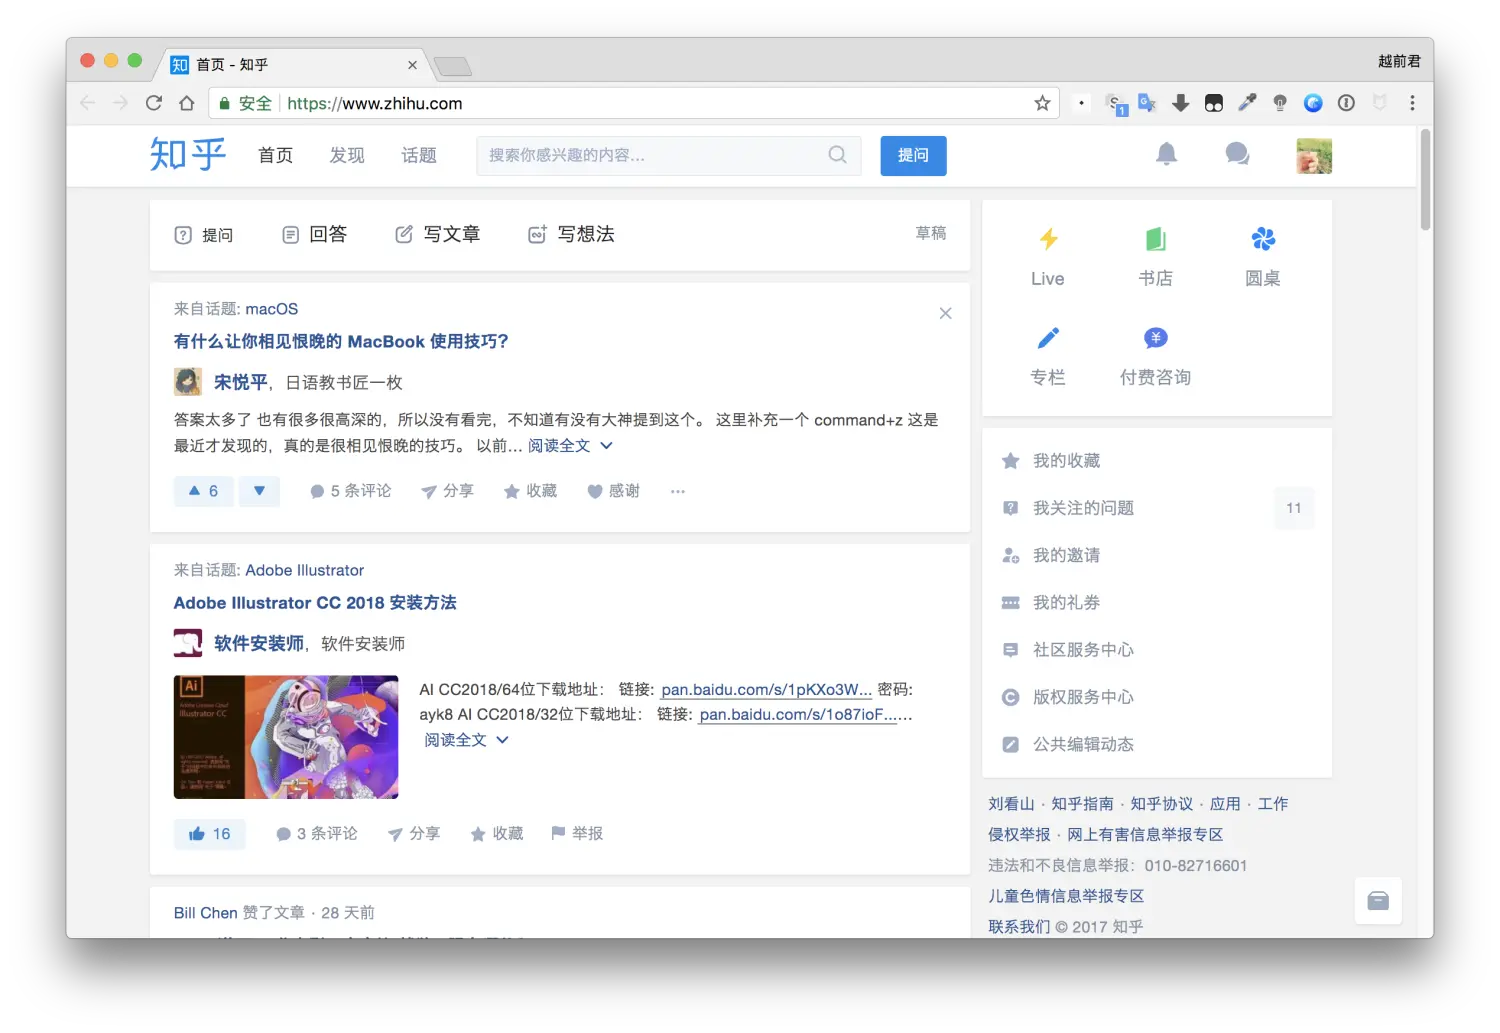The image size is (1500, 1033).
Task: Open 草稿 drafts link
Action: (x=931, y=233)
